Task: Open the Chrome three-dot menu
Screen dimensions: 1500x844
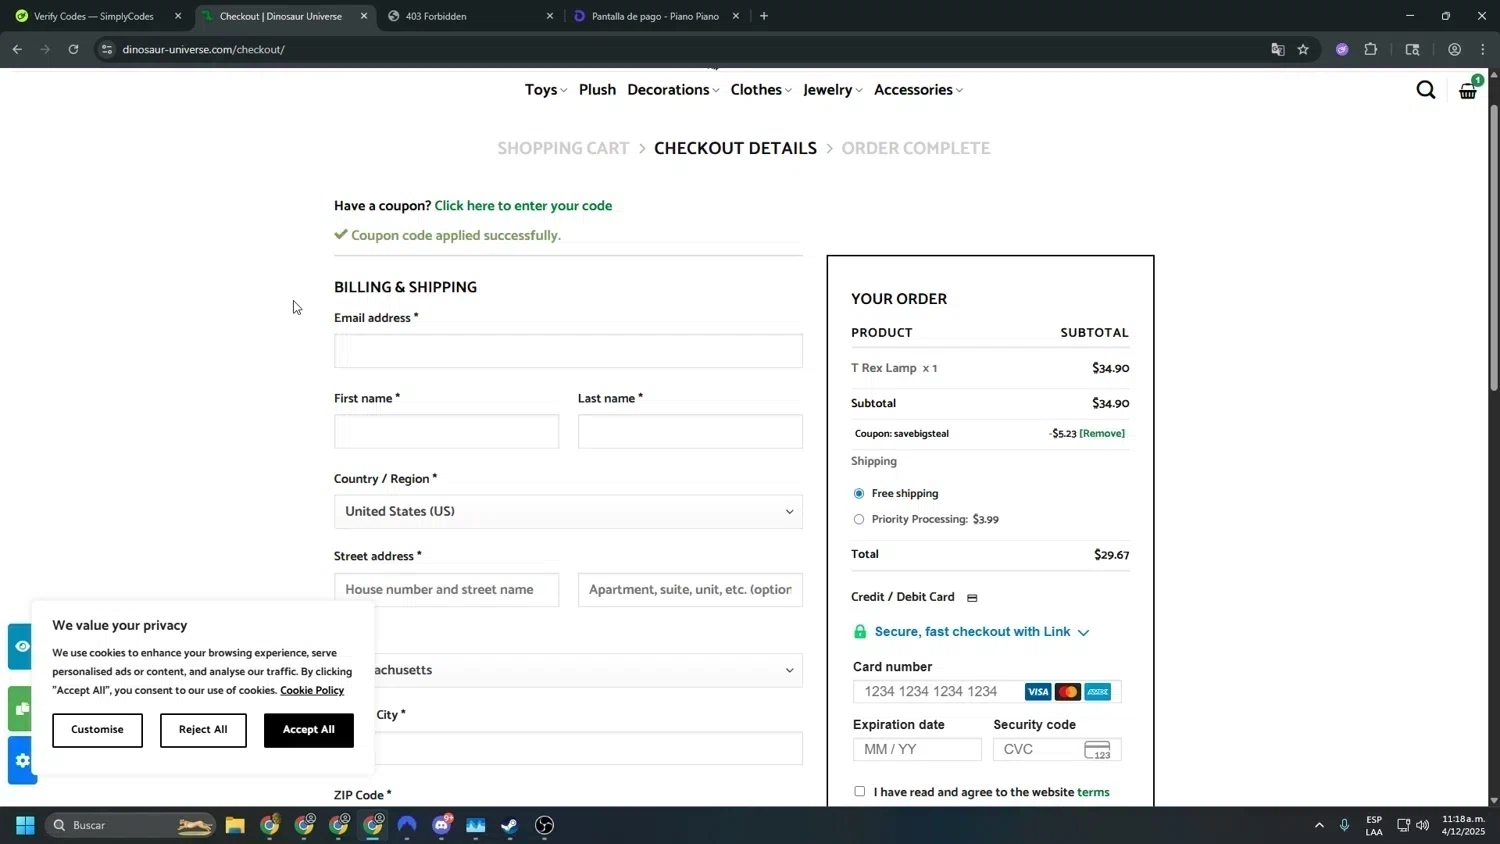Action: point(1482,49)
